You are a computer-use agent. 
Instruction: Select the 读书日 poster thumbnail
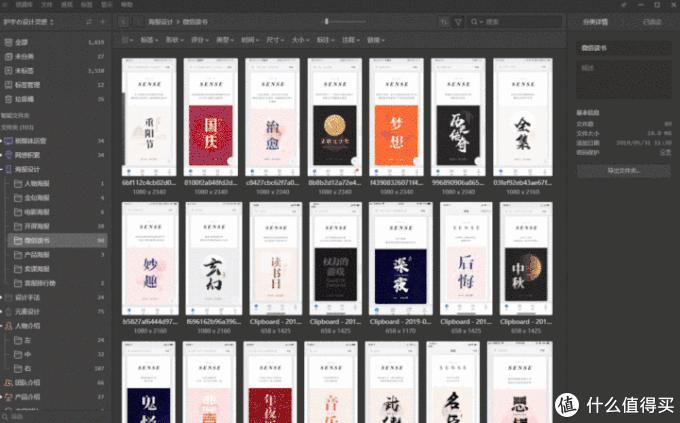[276, 259]
